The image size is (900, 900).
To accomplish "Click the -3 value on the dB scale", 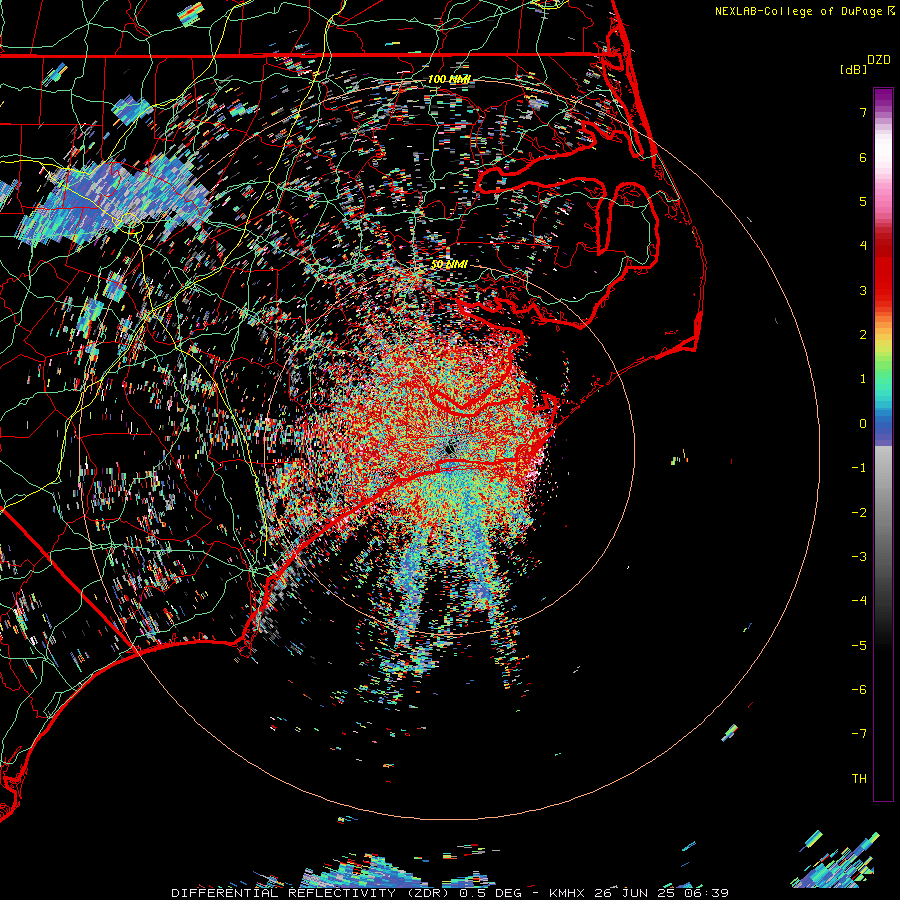I will pyautogui.click(x=859, y=557).
